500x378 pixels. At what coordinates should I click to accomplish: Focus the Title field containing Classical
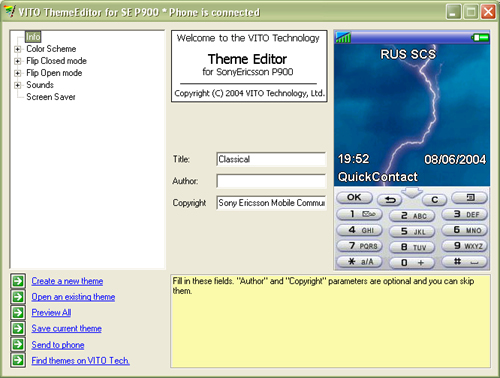pyautogui.click(x=271, y=159)
